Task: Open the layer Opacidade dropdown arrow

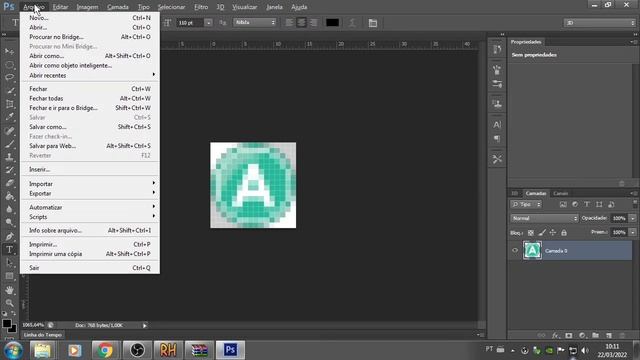Action: pos(632,218)
